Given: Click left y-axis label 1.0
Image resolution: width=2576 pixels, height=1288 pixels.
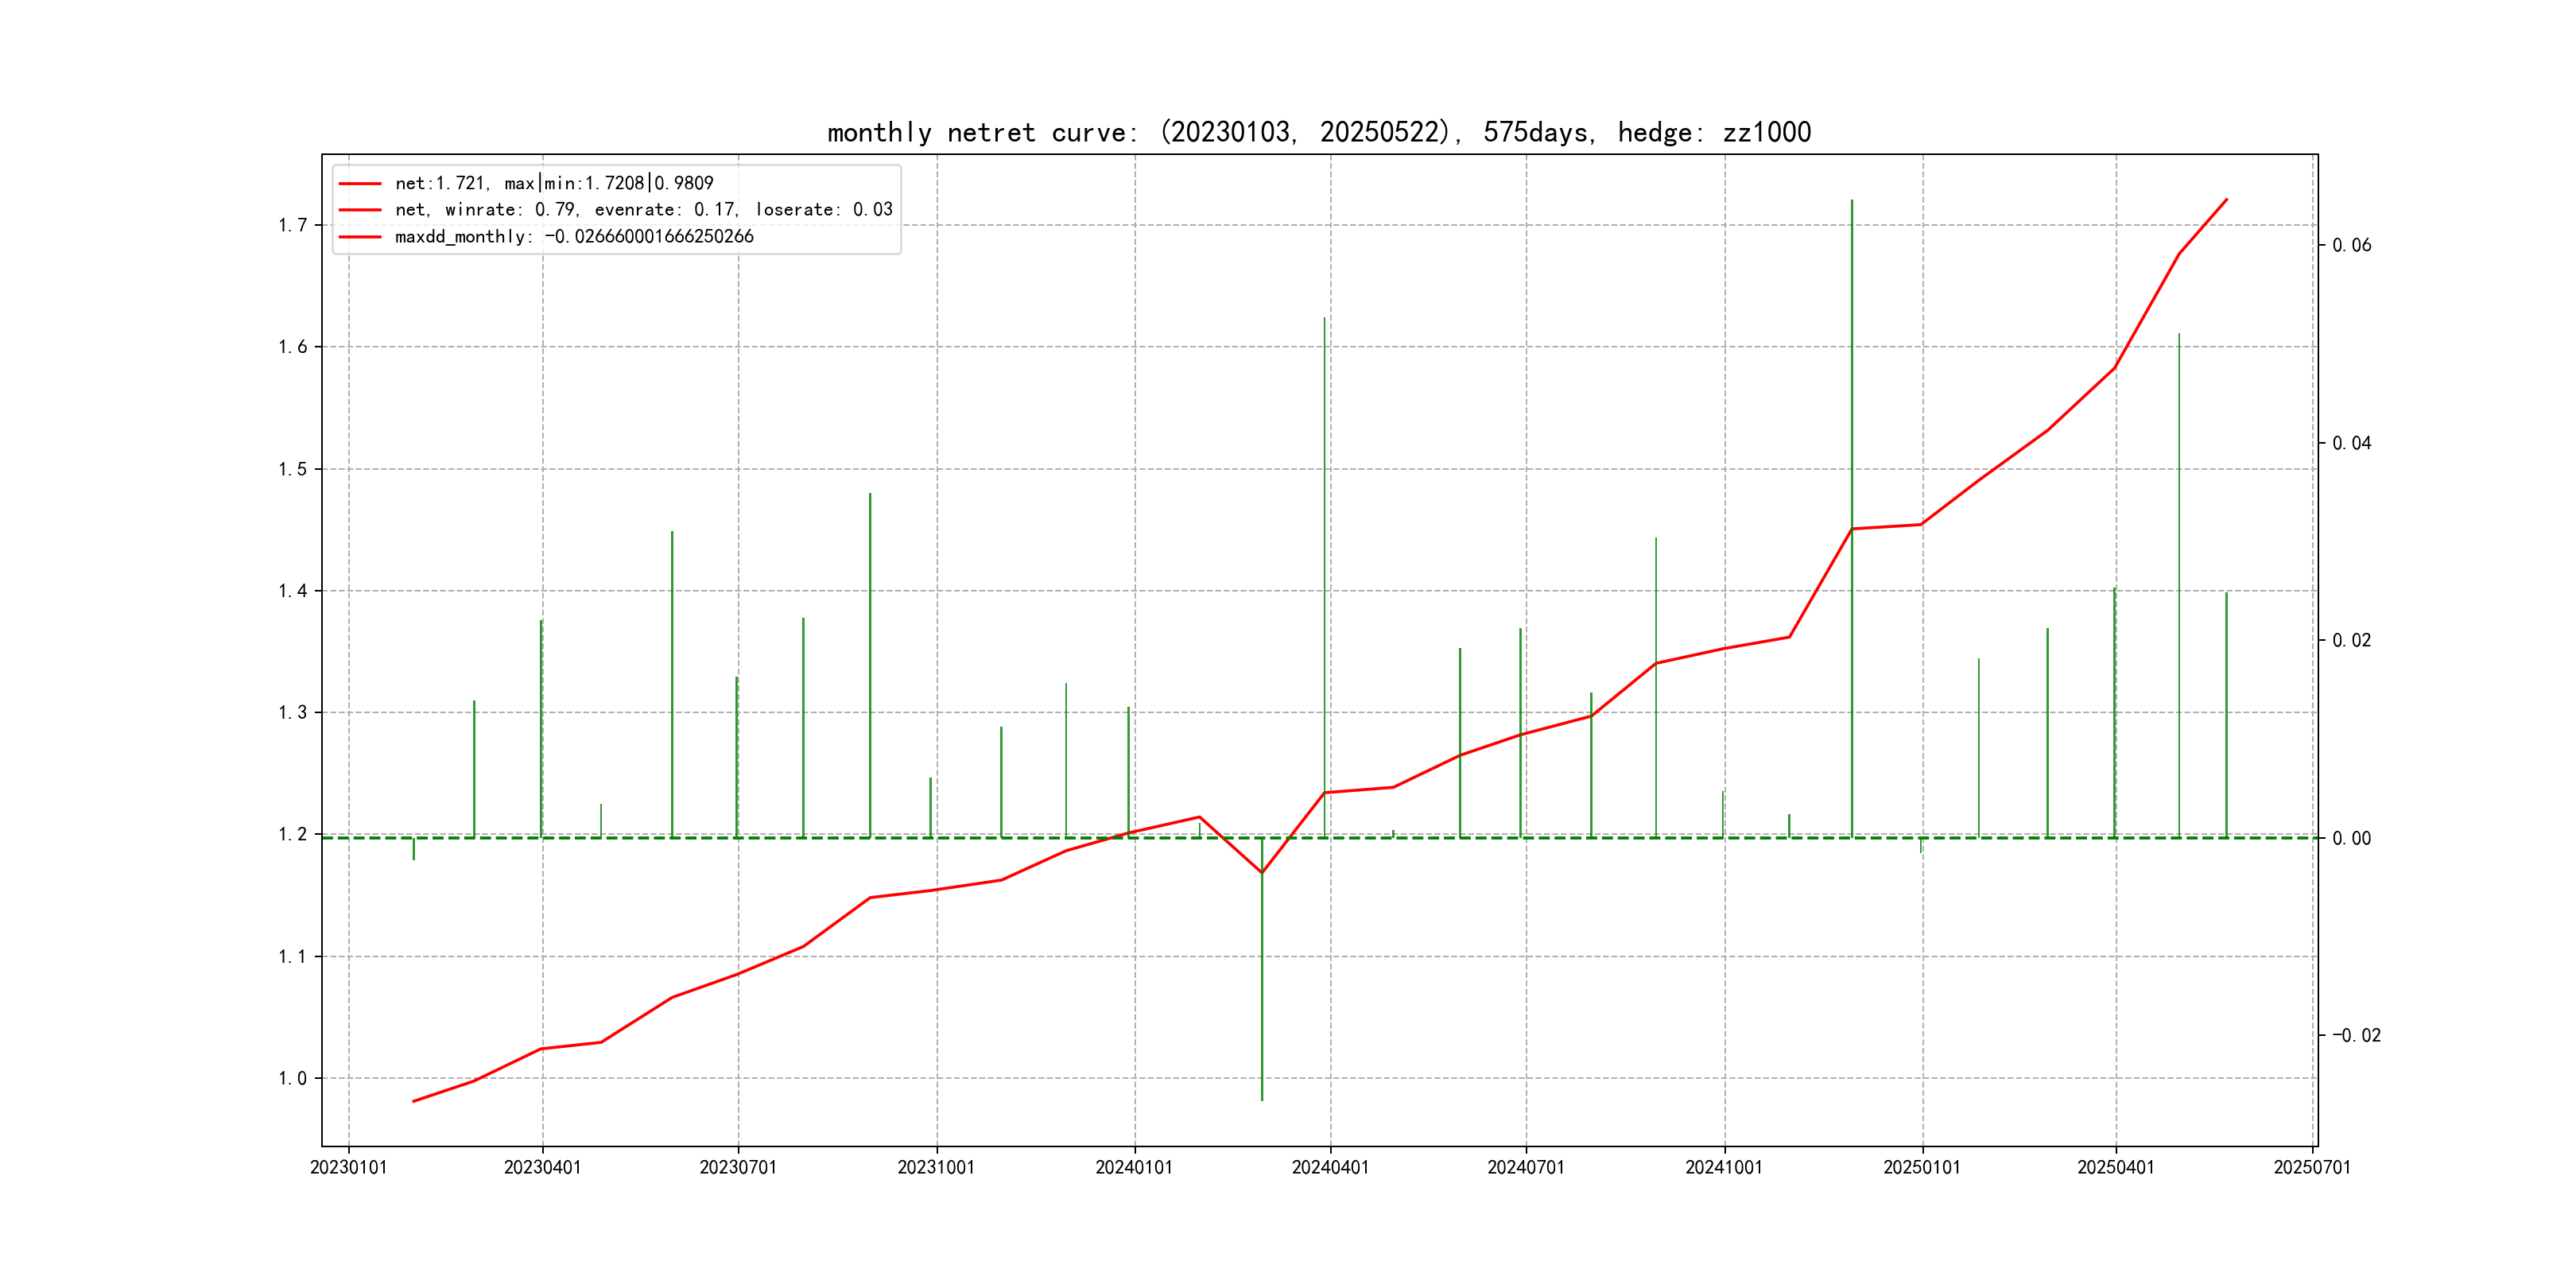Looking at the screenshot, I should pyautogui.click(x=293, y=1078).
